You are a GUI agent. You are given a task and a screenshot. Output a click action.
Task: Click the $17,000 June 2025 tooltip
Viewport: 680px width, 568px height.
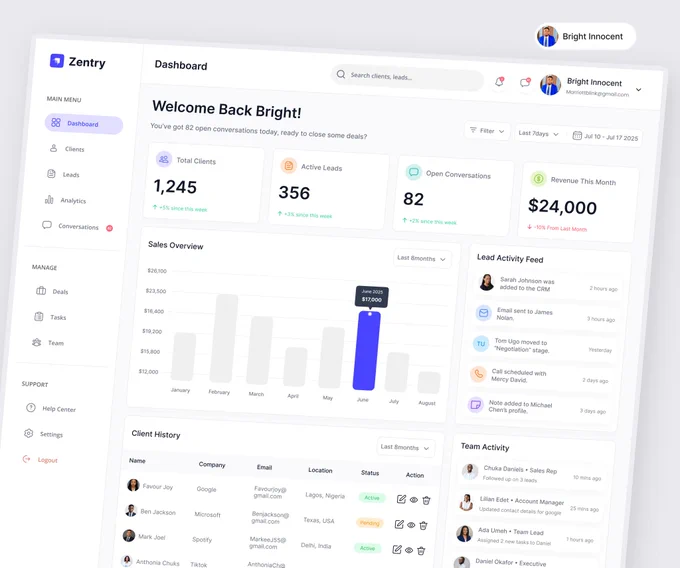tap(372, 297)
